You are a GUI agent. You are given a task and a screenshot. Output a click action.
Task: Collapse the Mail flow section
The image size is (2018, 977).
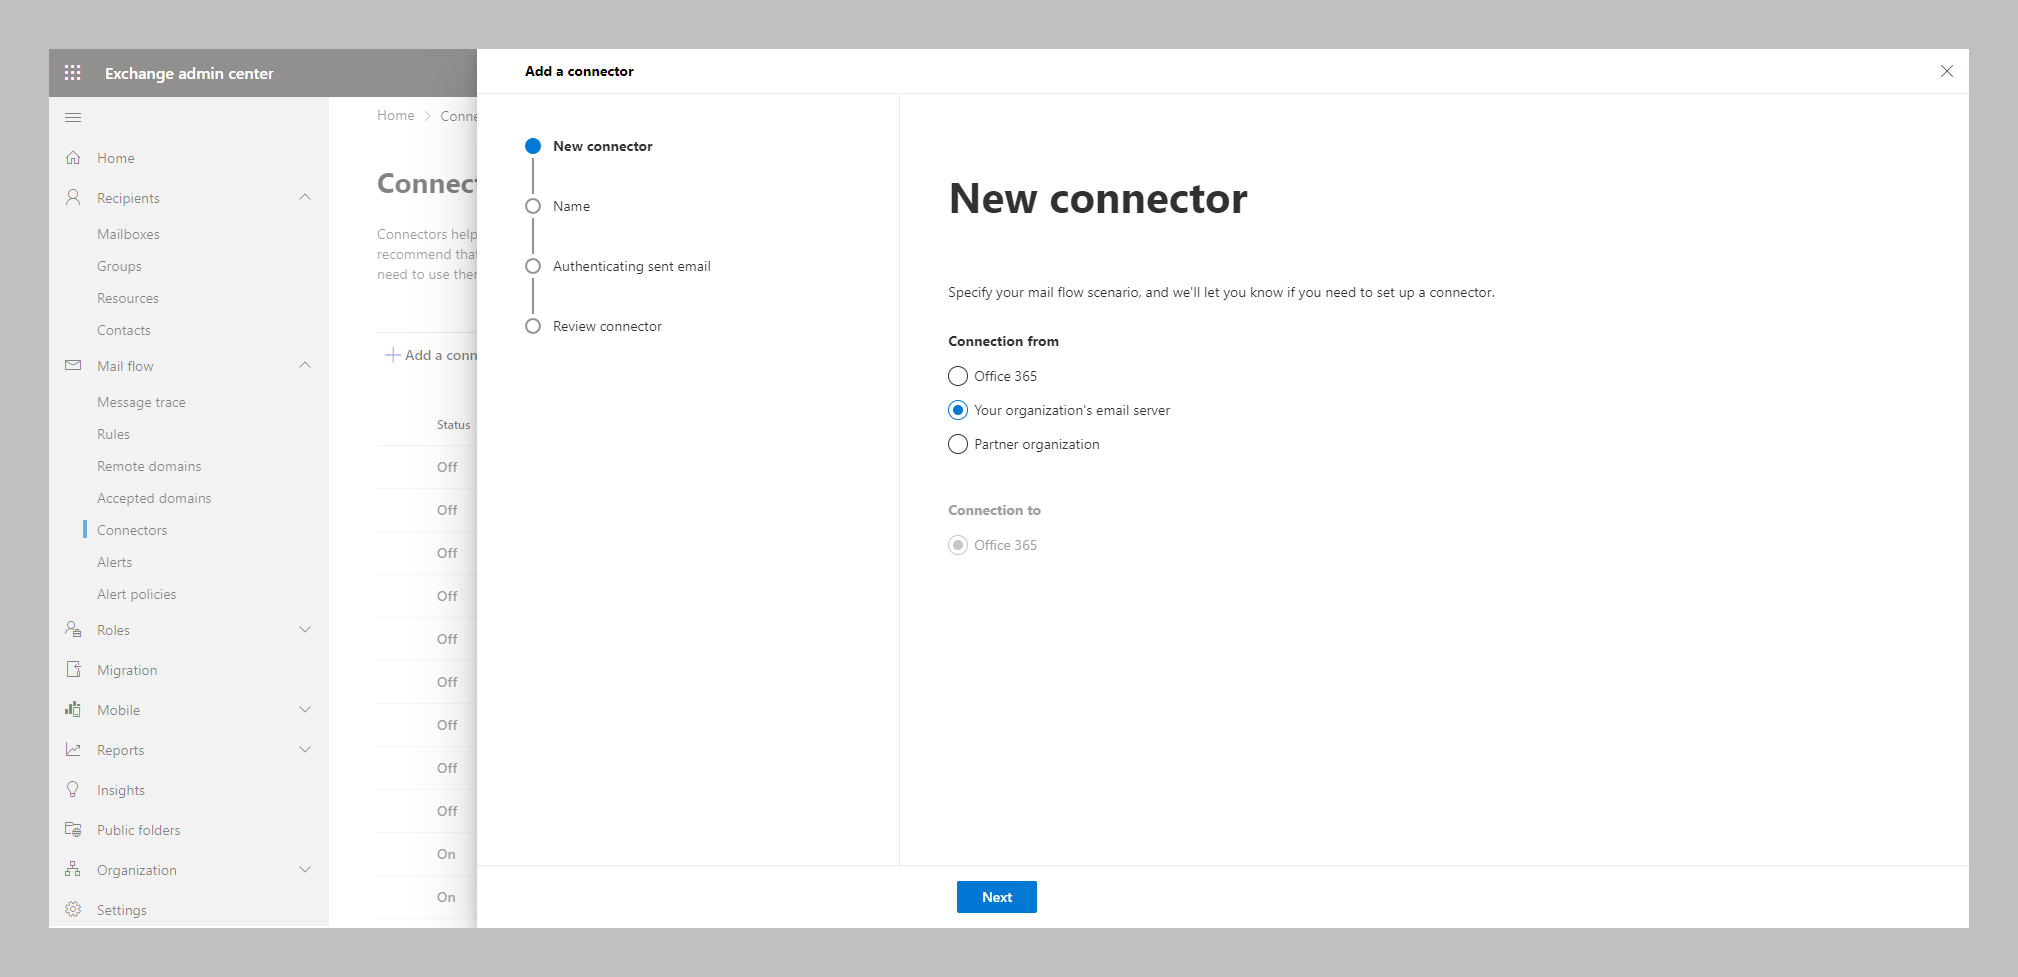(305, 365)
